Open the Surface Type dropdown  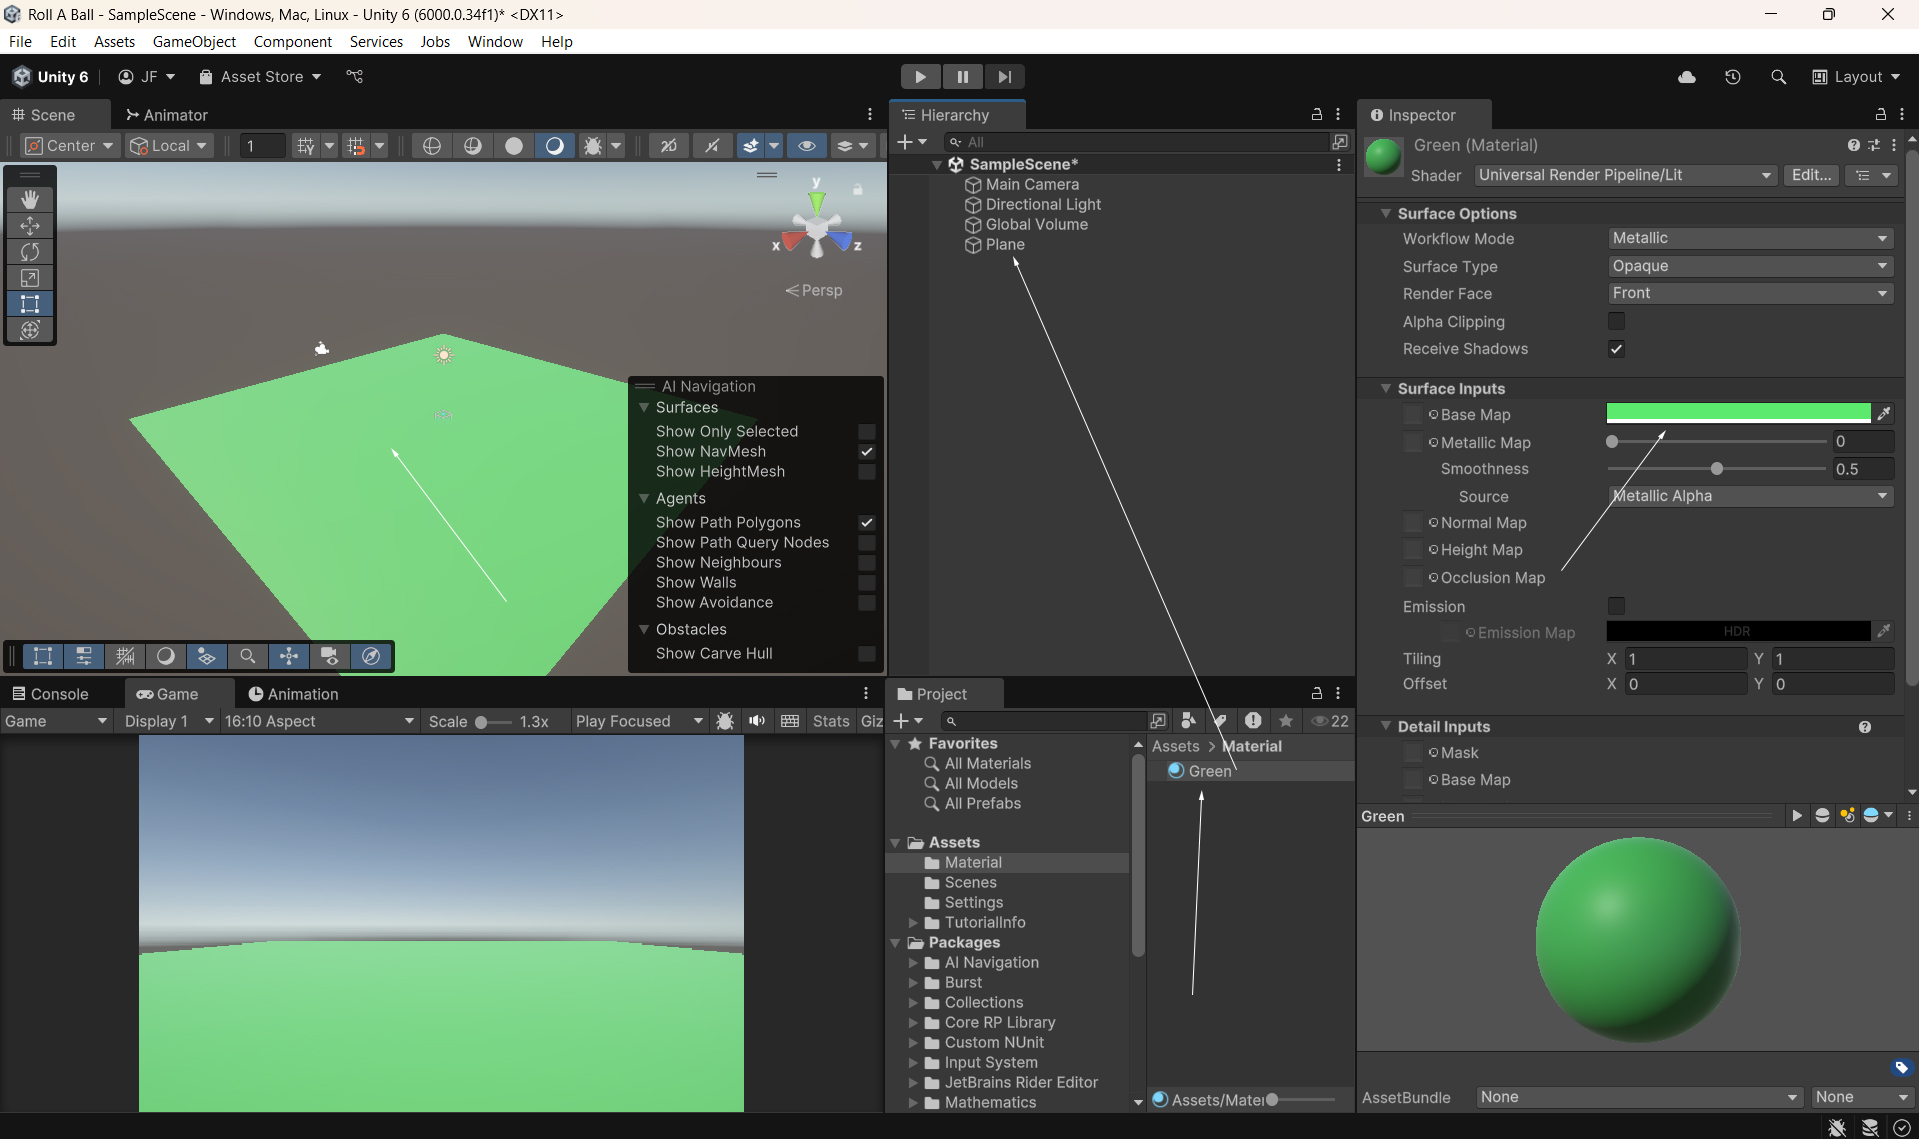point(1749,266)
